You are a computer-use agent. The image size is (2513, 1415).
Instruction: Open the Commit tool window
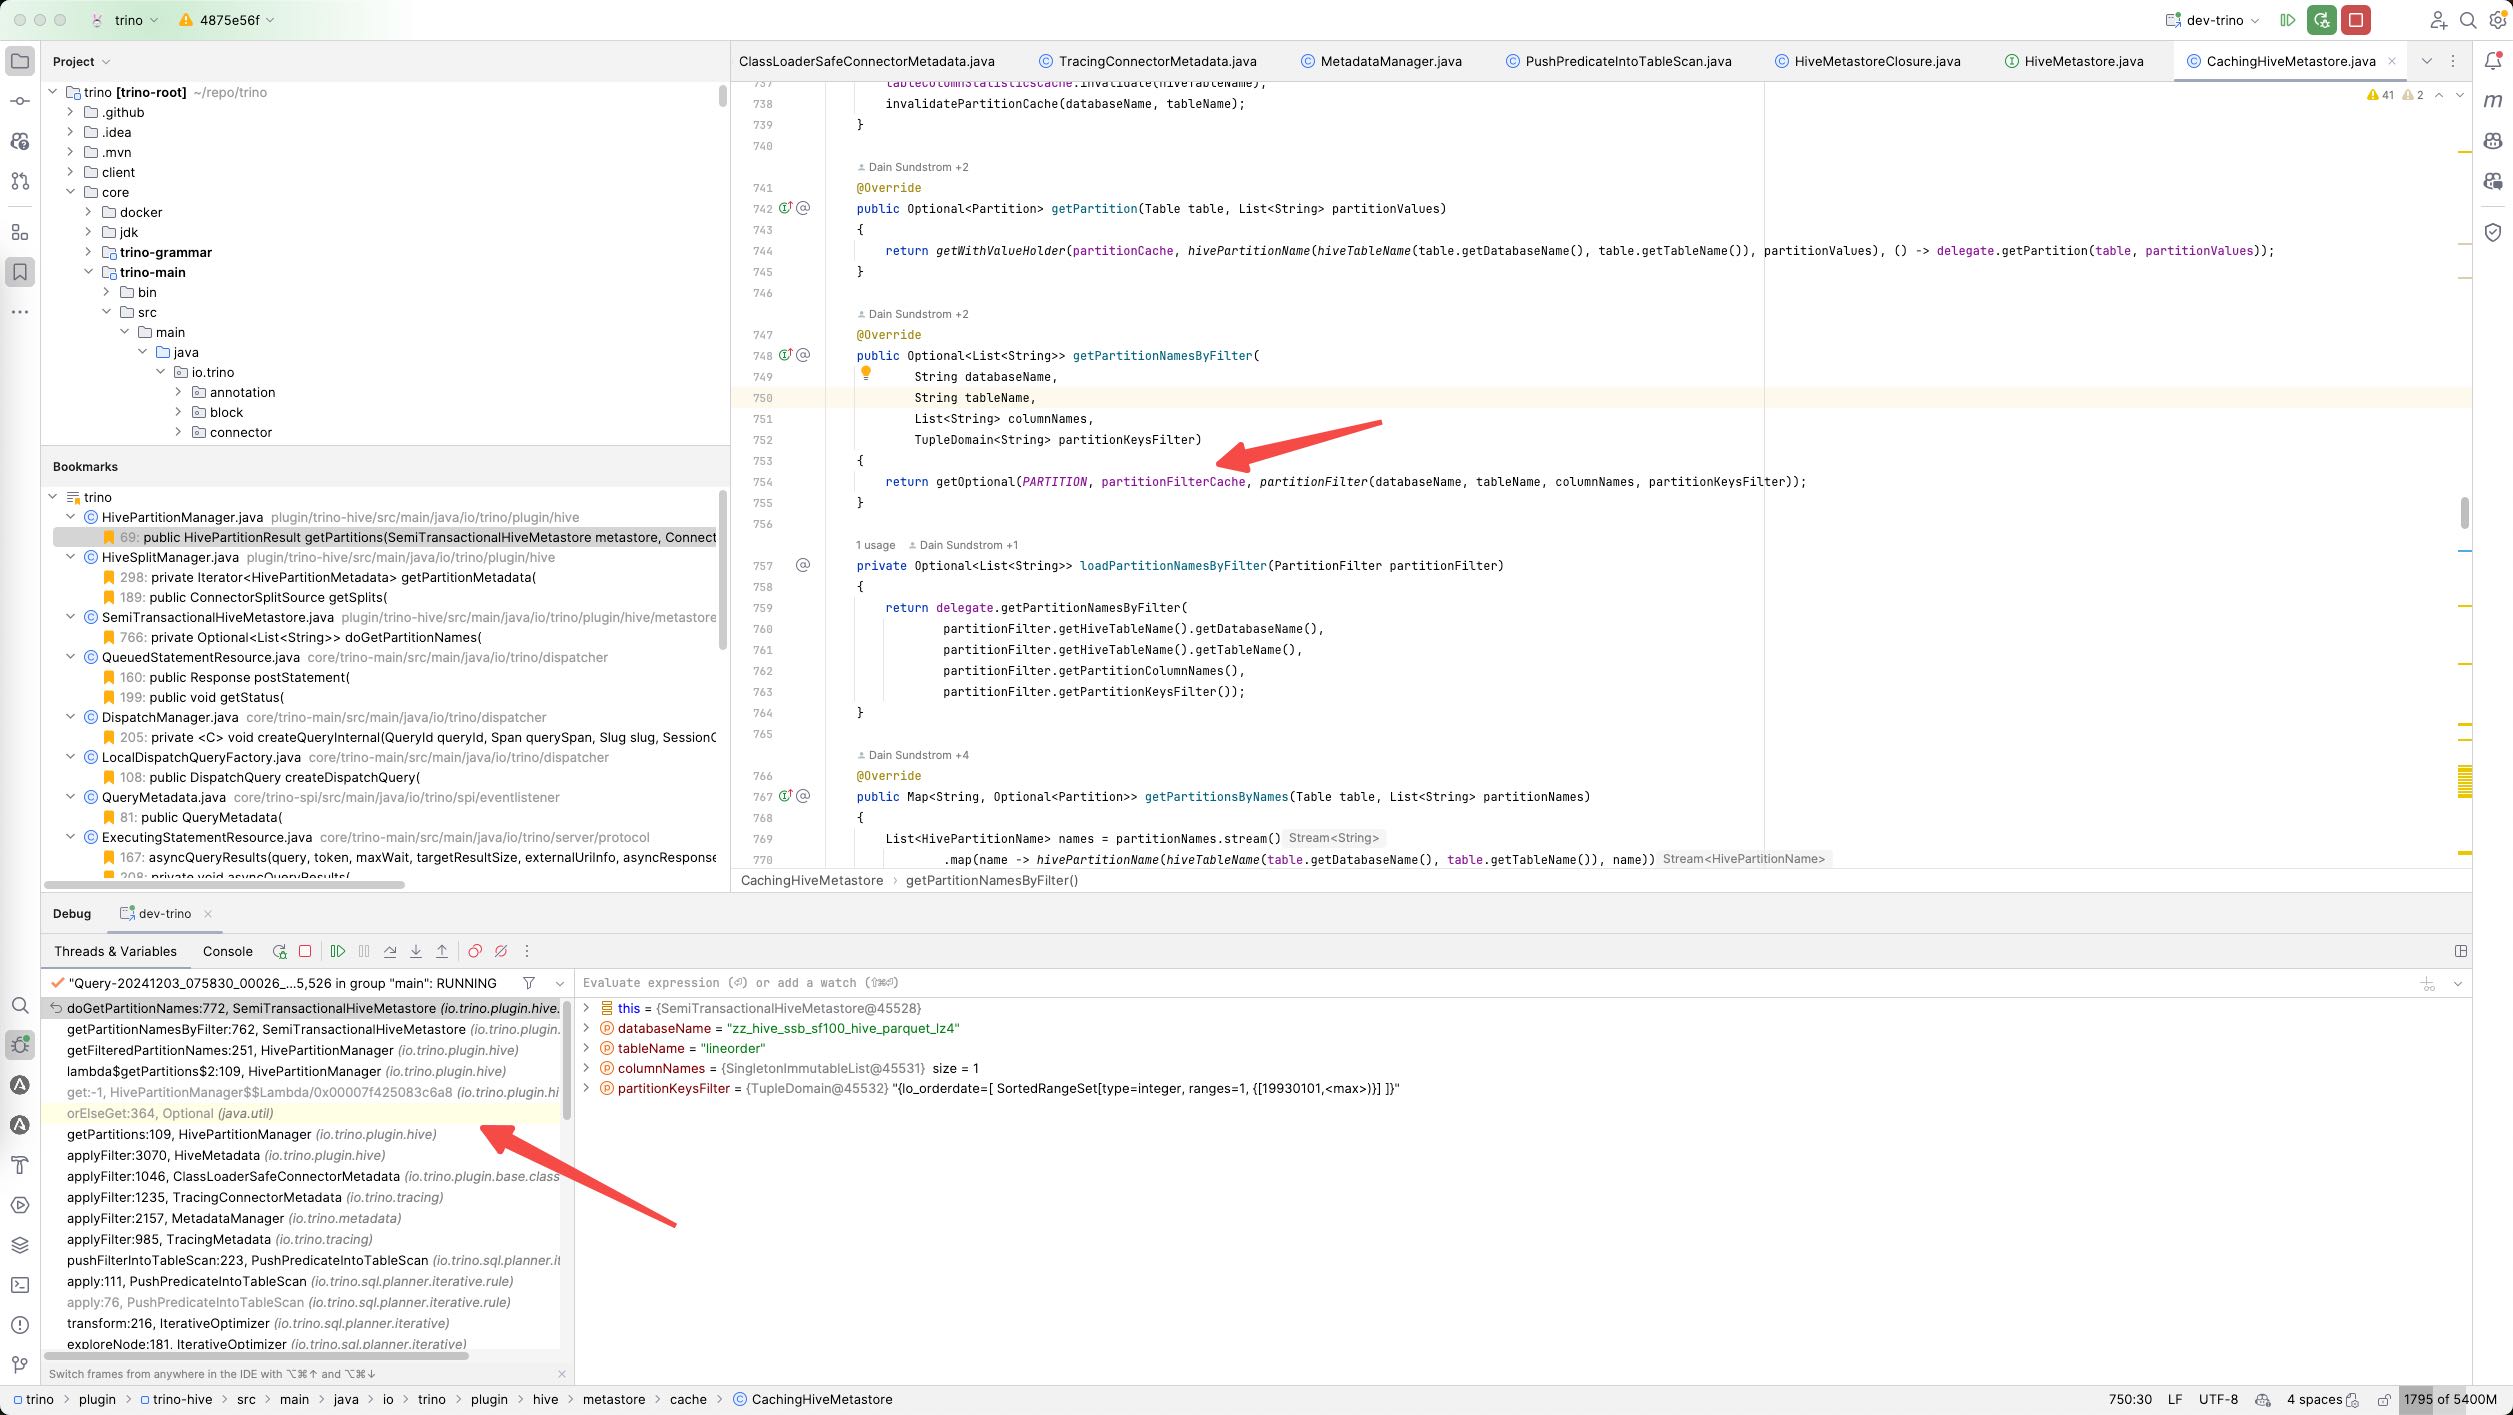20,101
